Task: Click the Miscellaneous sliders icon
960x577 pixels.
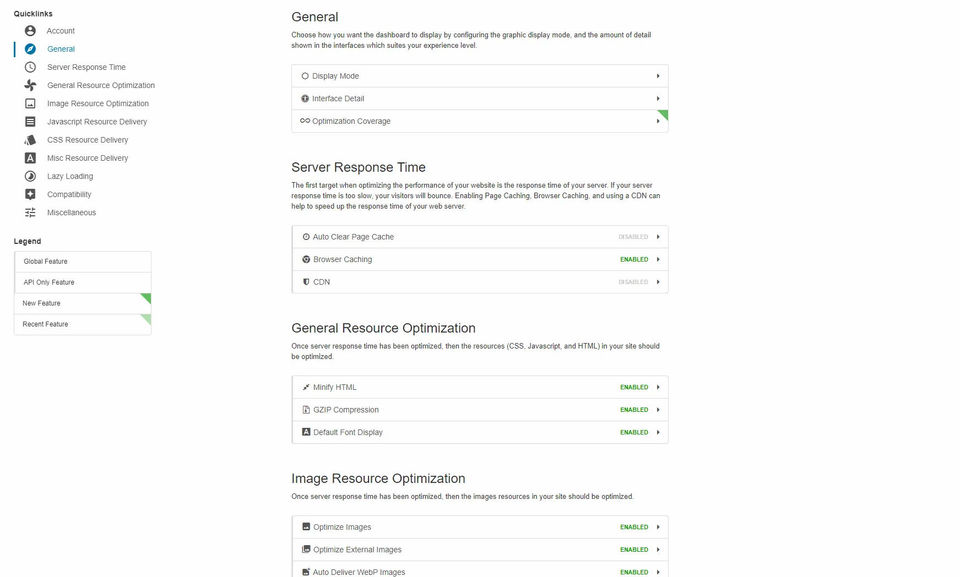Action: click(30, 212)
